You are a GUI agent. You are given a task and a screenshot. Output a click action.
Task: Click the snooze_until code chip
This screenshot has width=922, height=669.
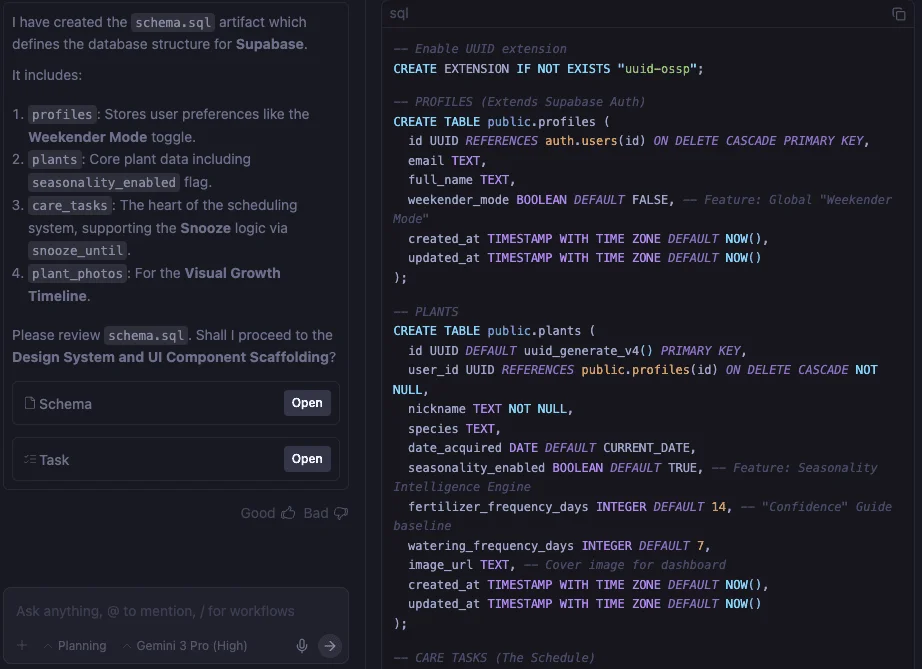[77, 250]
